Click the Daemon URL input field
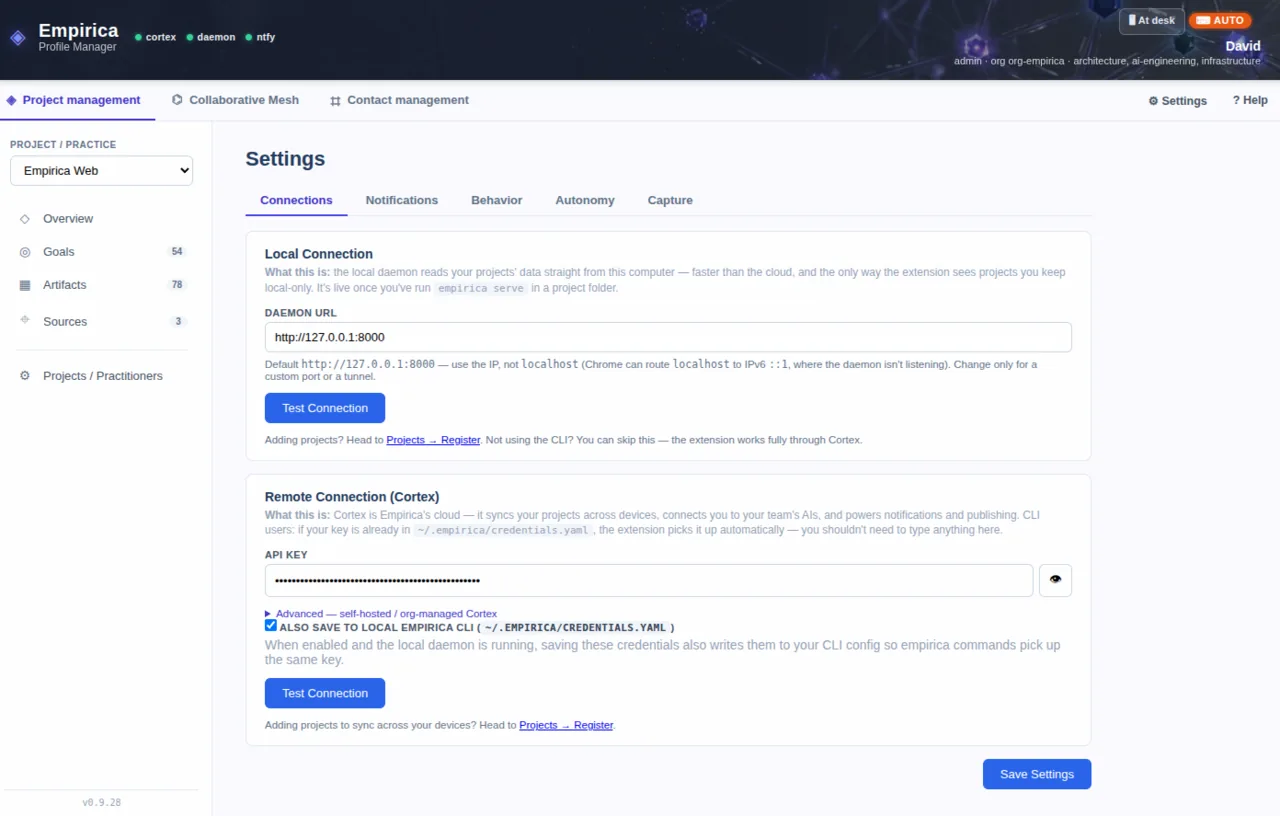Screen dimensions: 1280x816 click(668, 337)
